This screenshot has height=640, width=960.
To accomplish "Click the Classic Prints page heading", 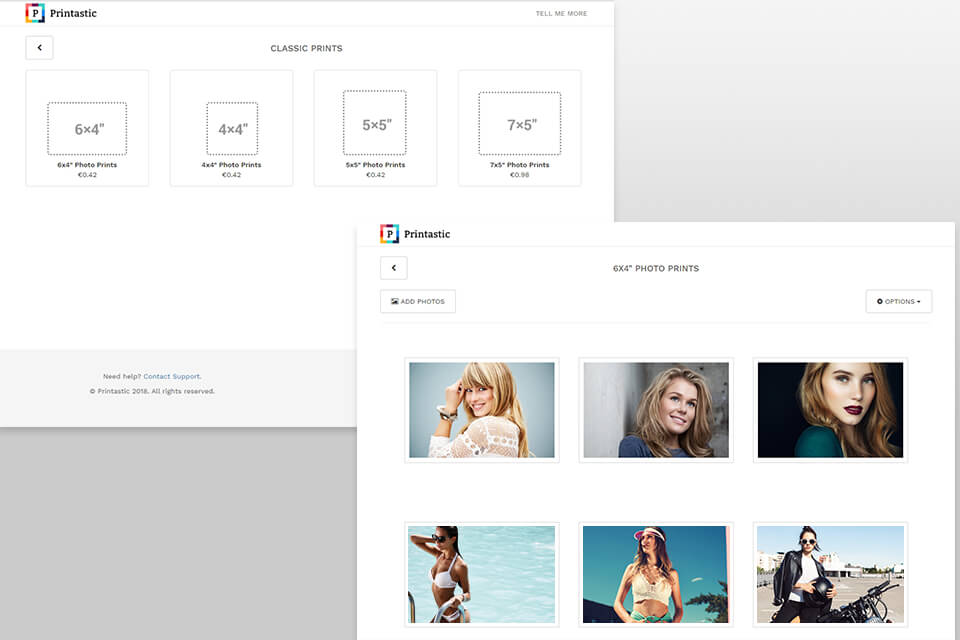I will coord(306,48).
